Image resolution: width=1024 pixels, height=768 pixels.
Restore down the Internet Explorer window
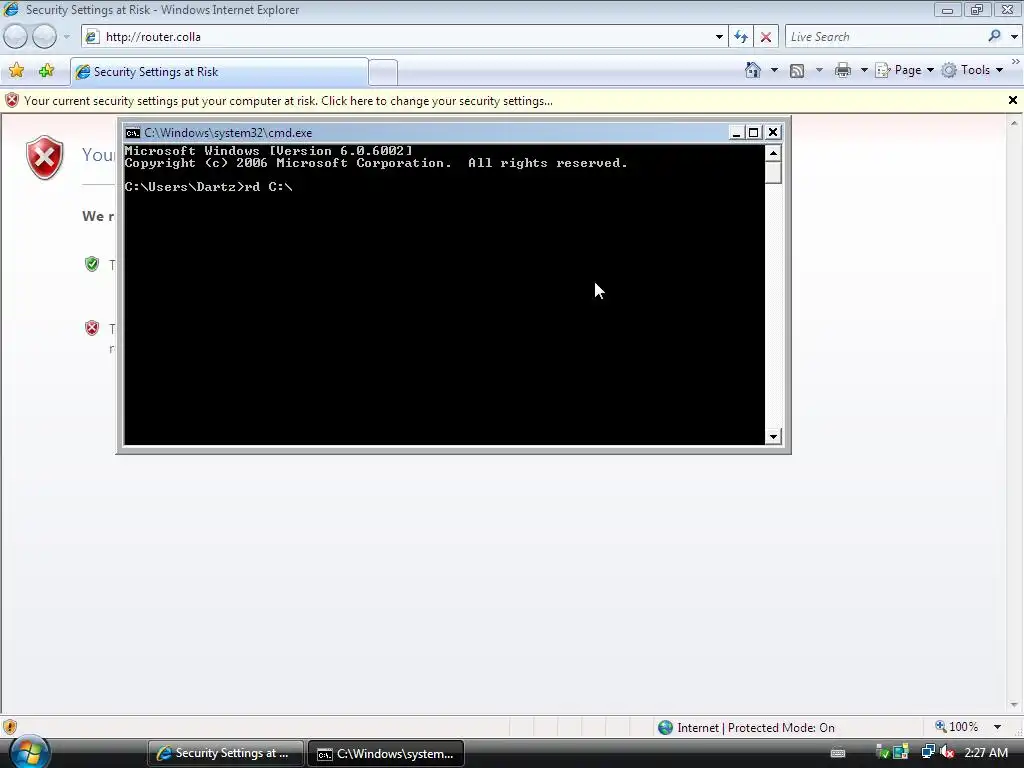click(x=977, y=10)
